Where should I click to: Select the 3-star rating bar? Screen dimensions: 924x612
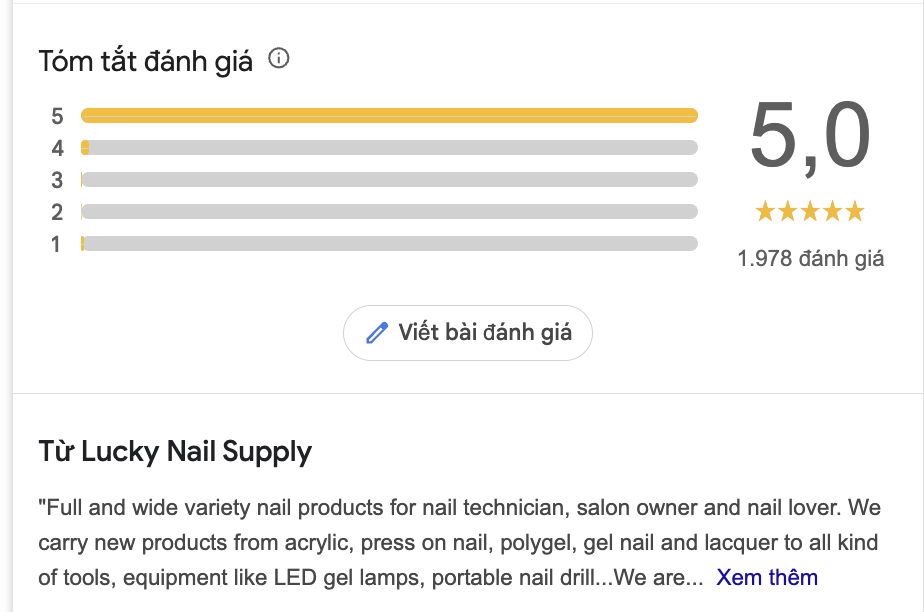390,180
